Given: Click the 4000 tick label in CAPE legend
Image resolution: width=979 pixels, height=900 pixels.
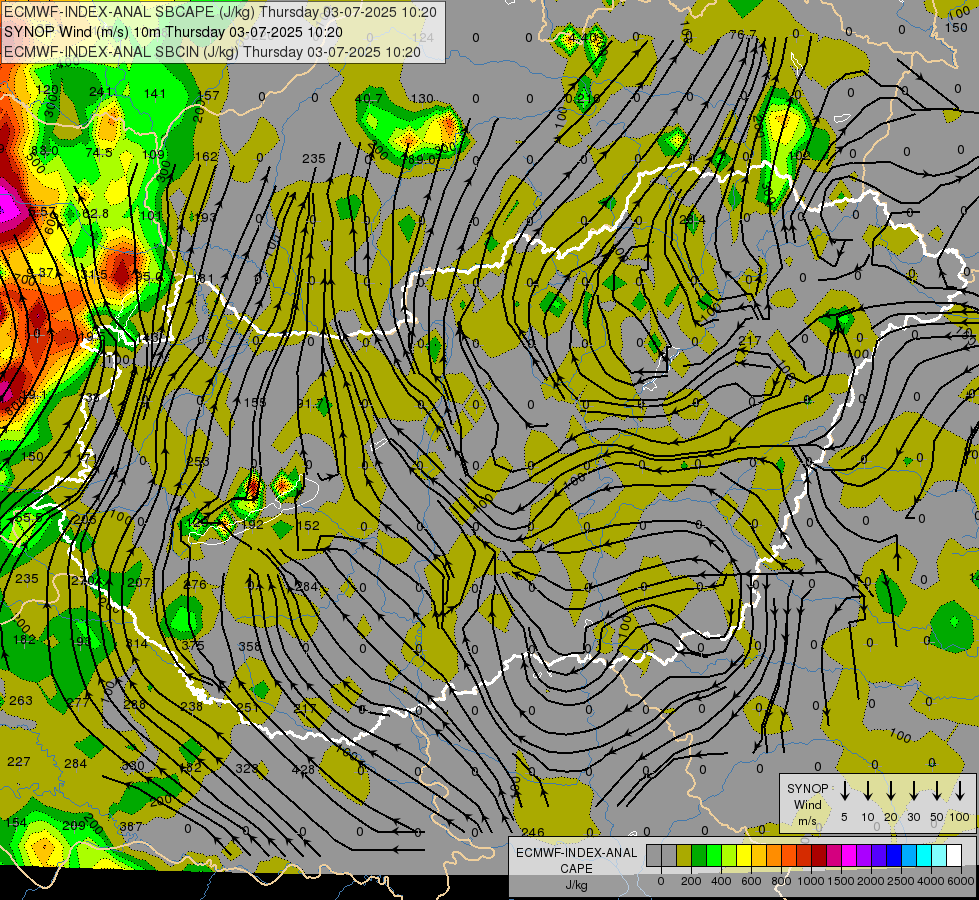Looking at the screenshot, I should click(x=930, y=881).
